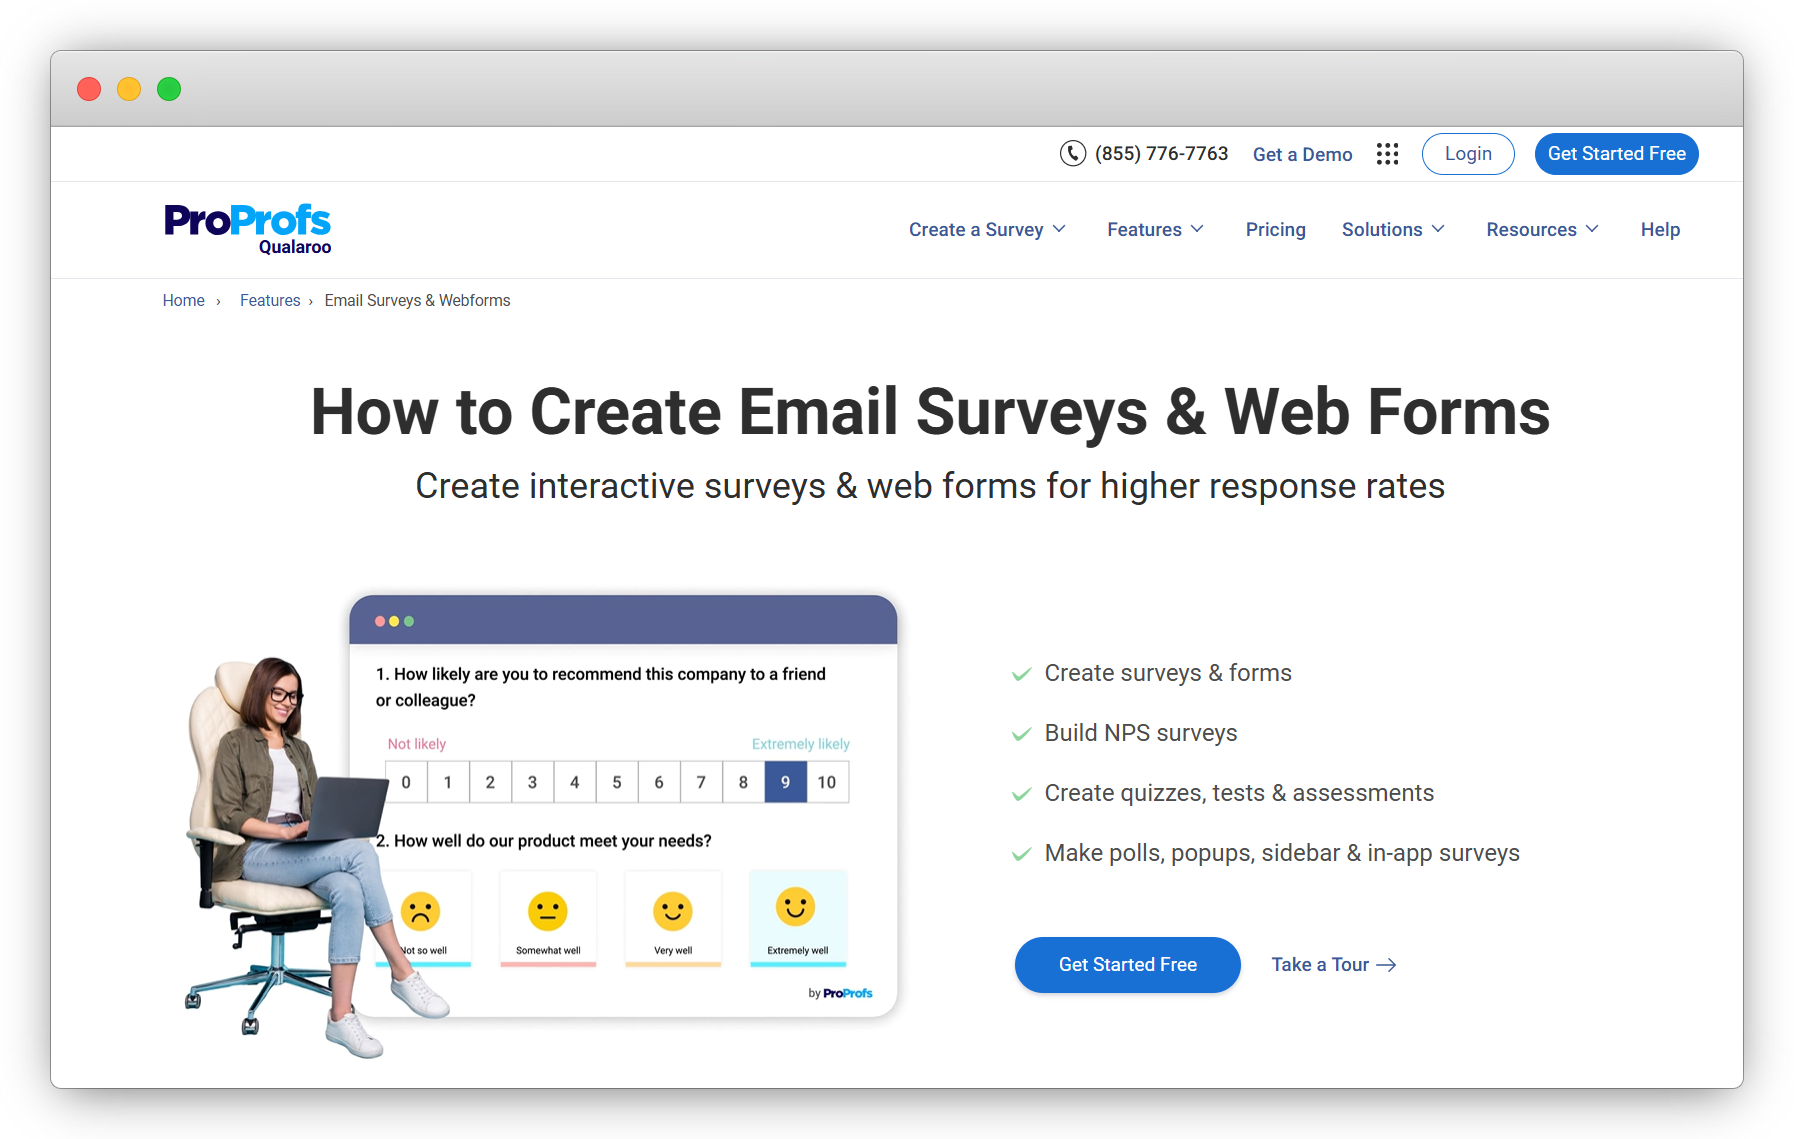The image size is (1794, 1139).
Task: Click the macOS green fullscreen button
Action: point(169,89)
